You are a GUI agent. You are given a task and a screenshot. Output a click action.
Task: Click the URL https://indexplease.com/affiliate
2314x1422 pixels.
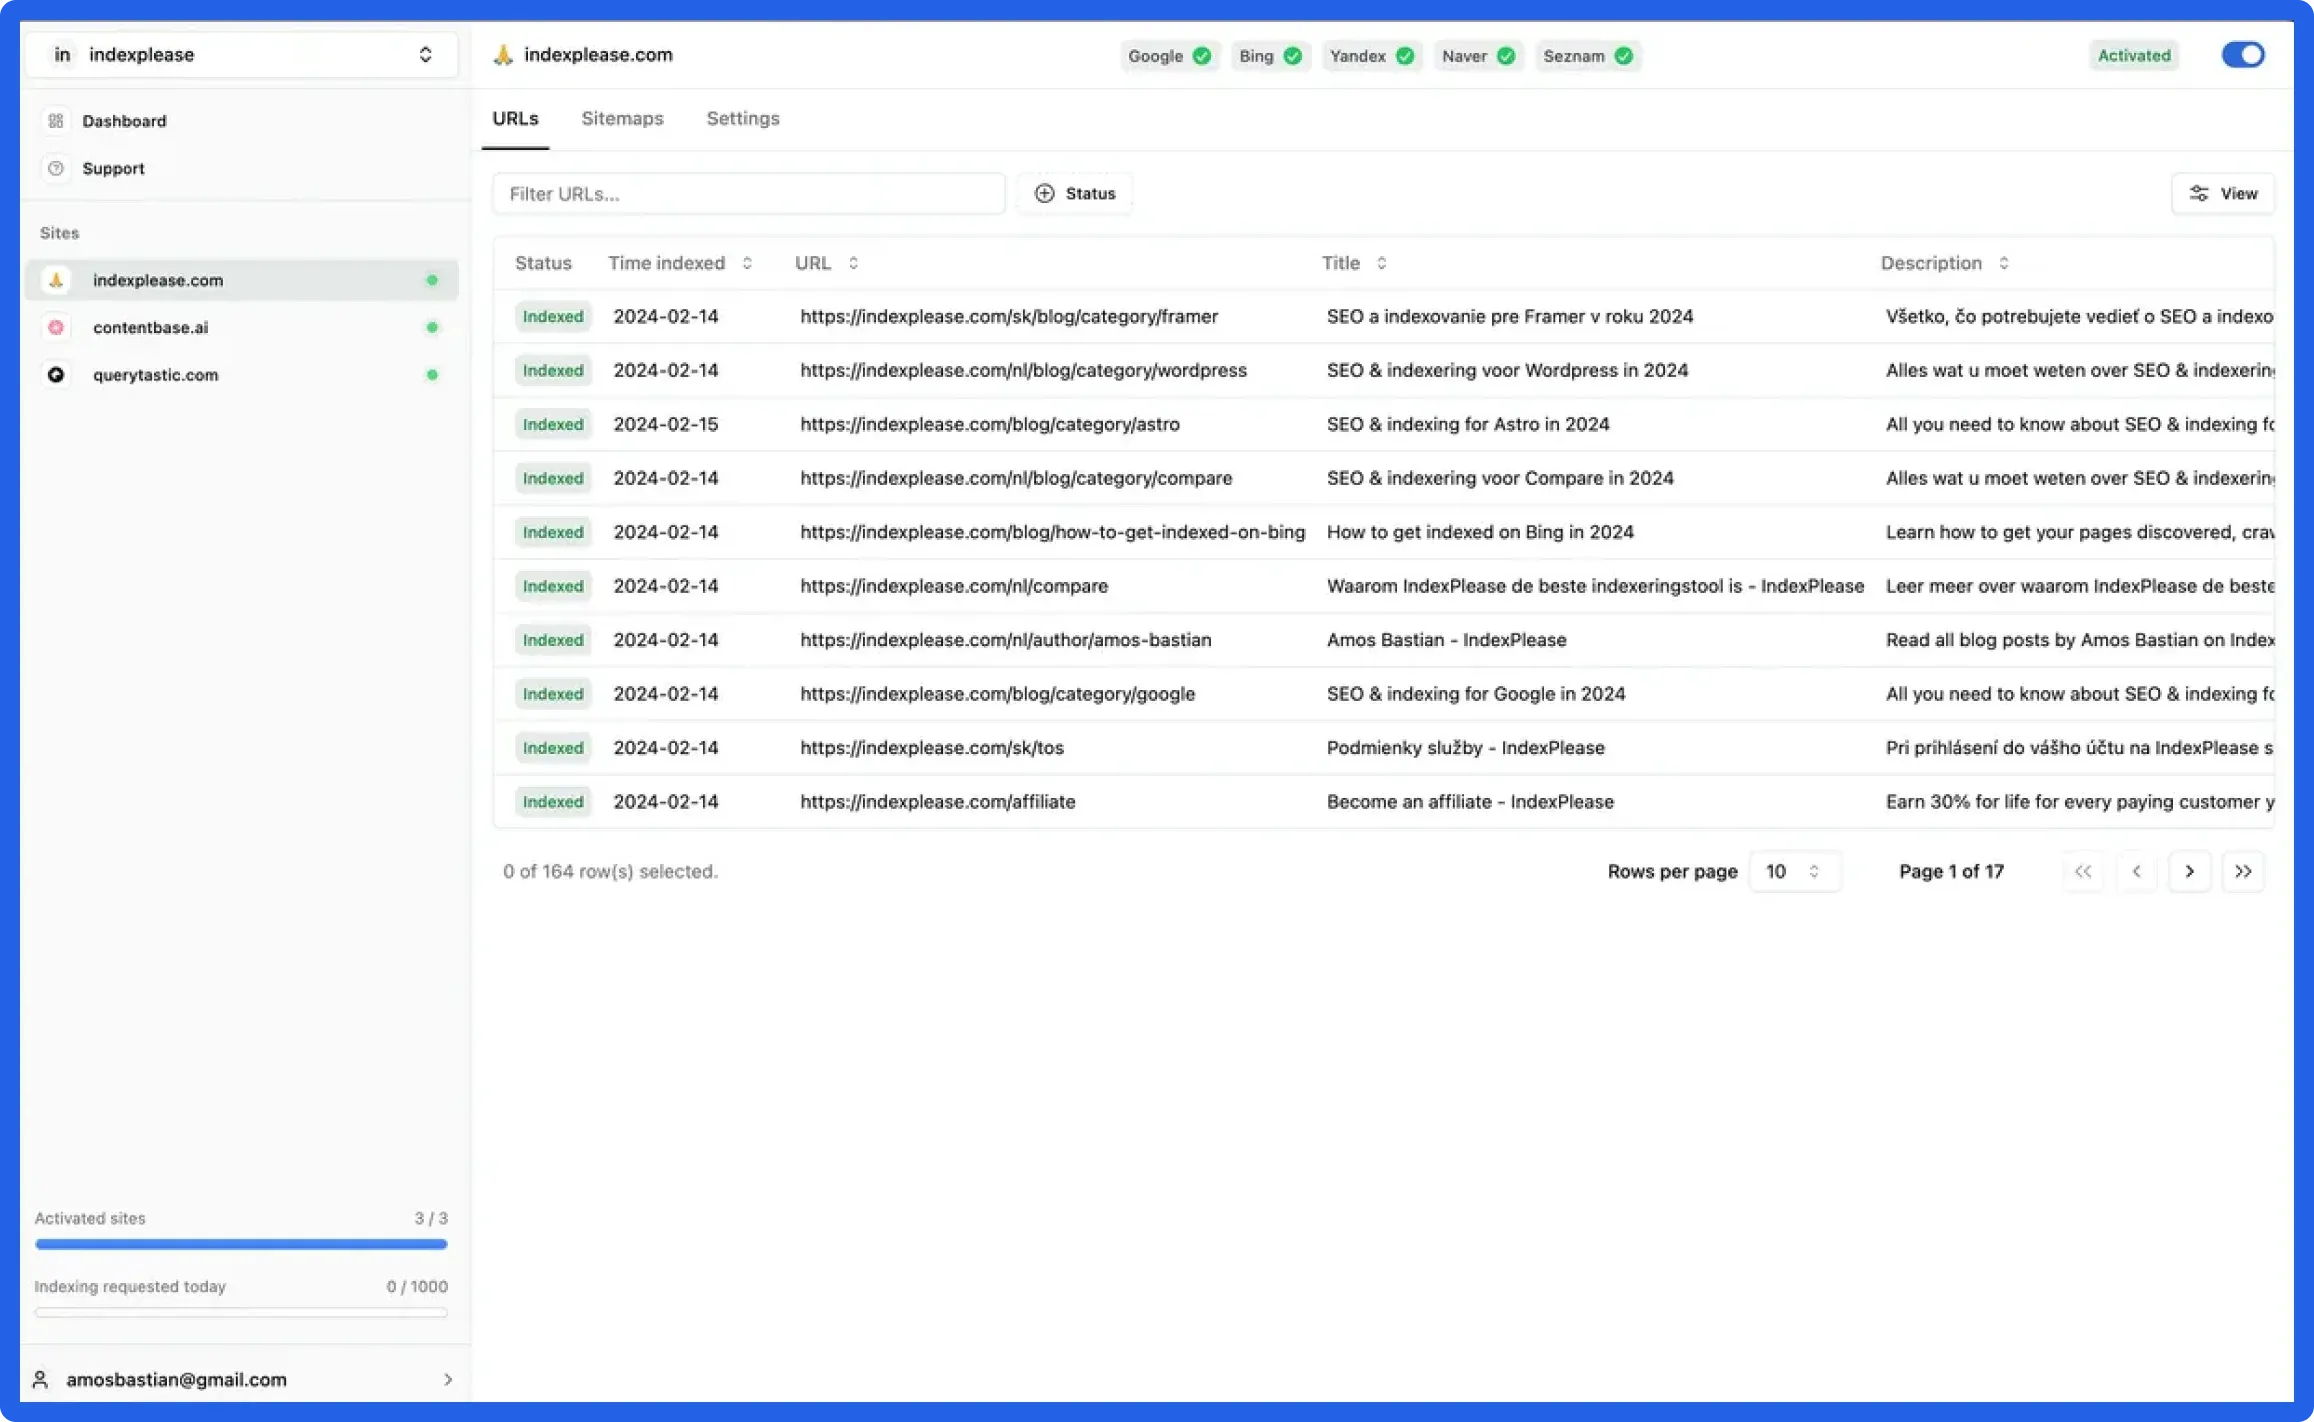pos(937,801)
